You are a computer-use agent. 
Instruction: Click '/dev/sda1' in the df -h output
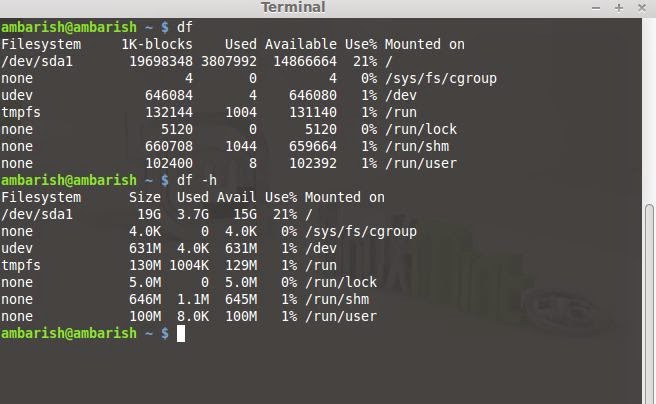click(x=37, y=215)
